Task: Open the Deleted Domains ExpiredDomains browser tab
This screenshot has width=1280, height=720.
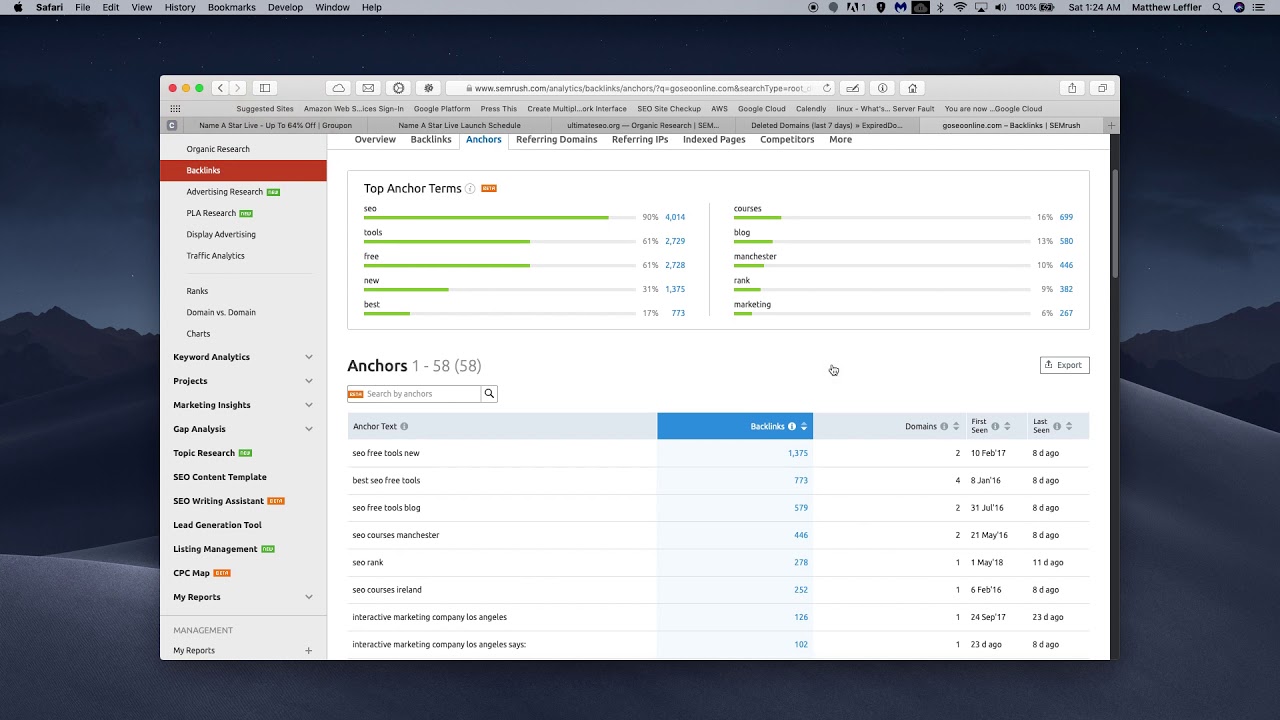Action: [827, 125]
